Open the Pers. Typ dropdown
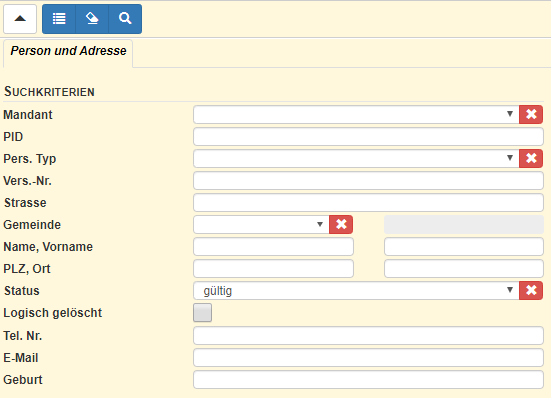The height and width of the screenshot is (398, 551). click(356, 158)
